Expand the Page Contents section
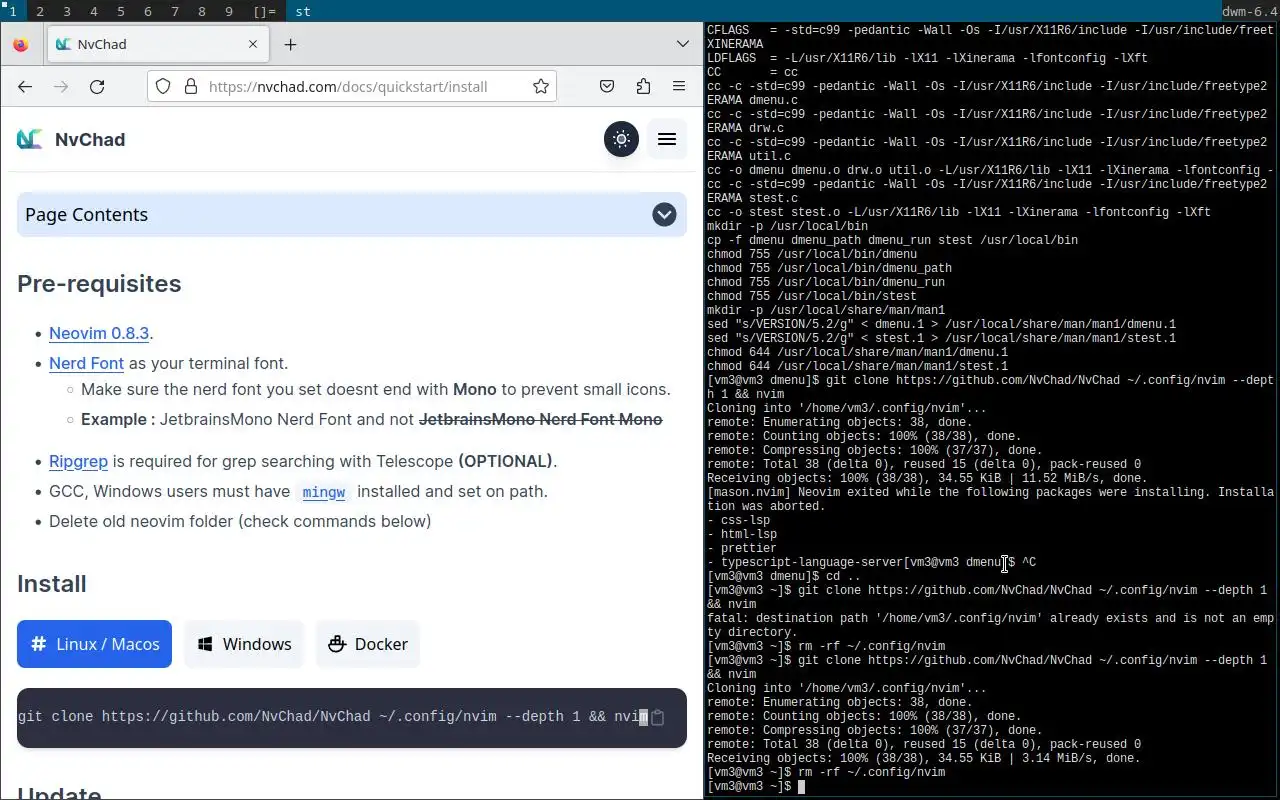This screenshot has width=1280, height=800. [x=352, y=214]
